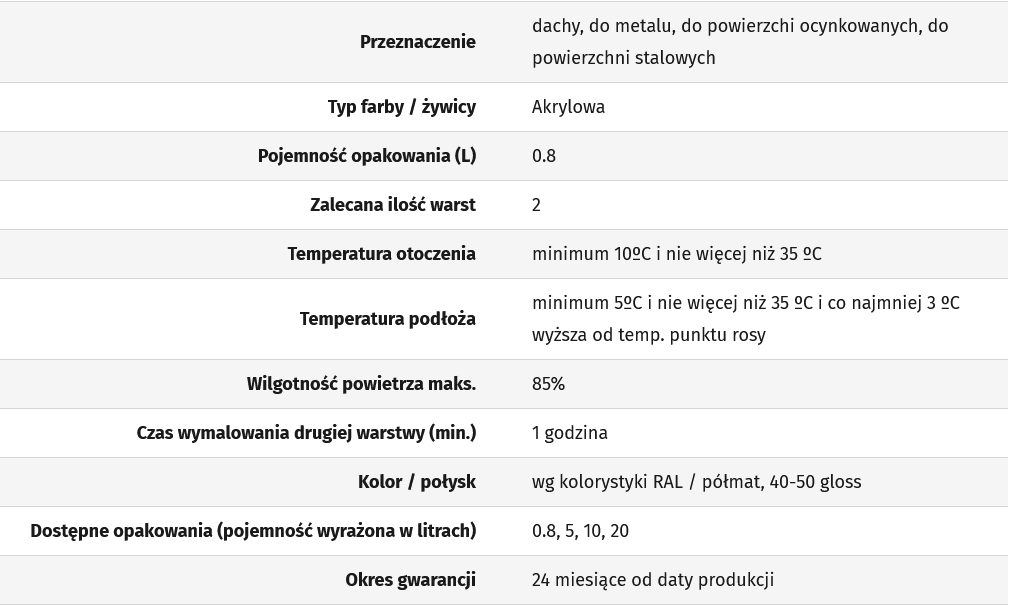1009x605 pixels.
Task: Select the "0.8, 5, 10, 20" available packages value
Action: point(580,531)
